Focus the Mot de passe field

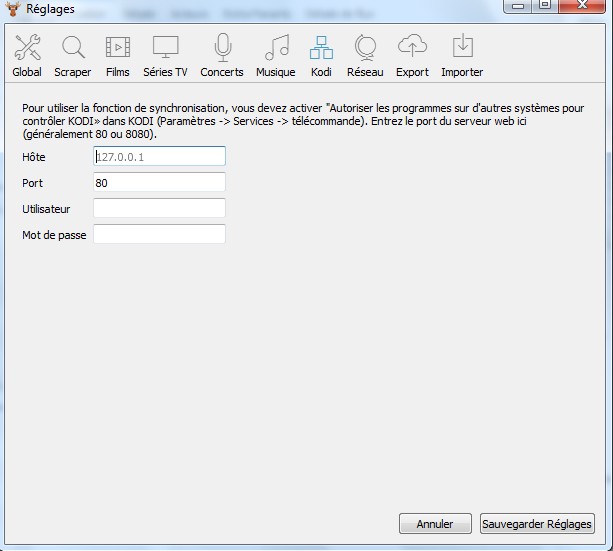[160, 234]
